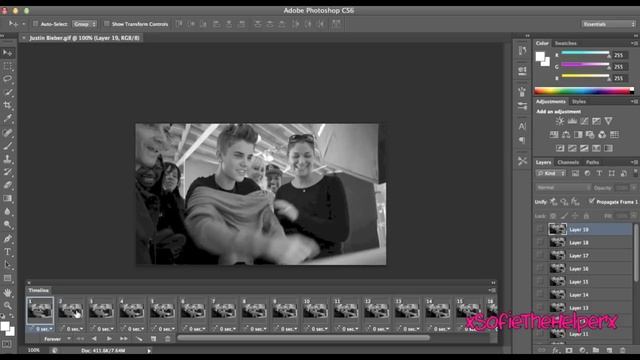Select the Crop tool
This screenshot has height=360, width=640.
[7, 105]
